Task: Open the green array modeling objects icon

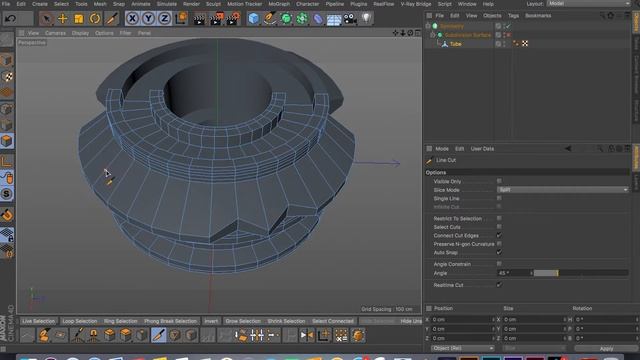Action: (x=302, y=18)
